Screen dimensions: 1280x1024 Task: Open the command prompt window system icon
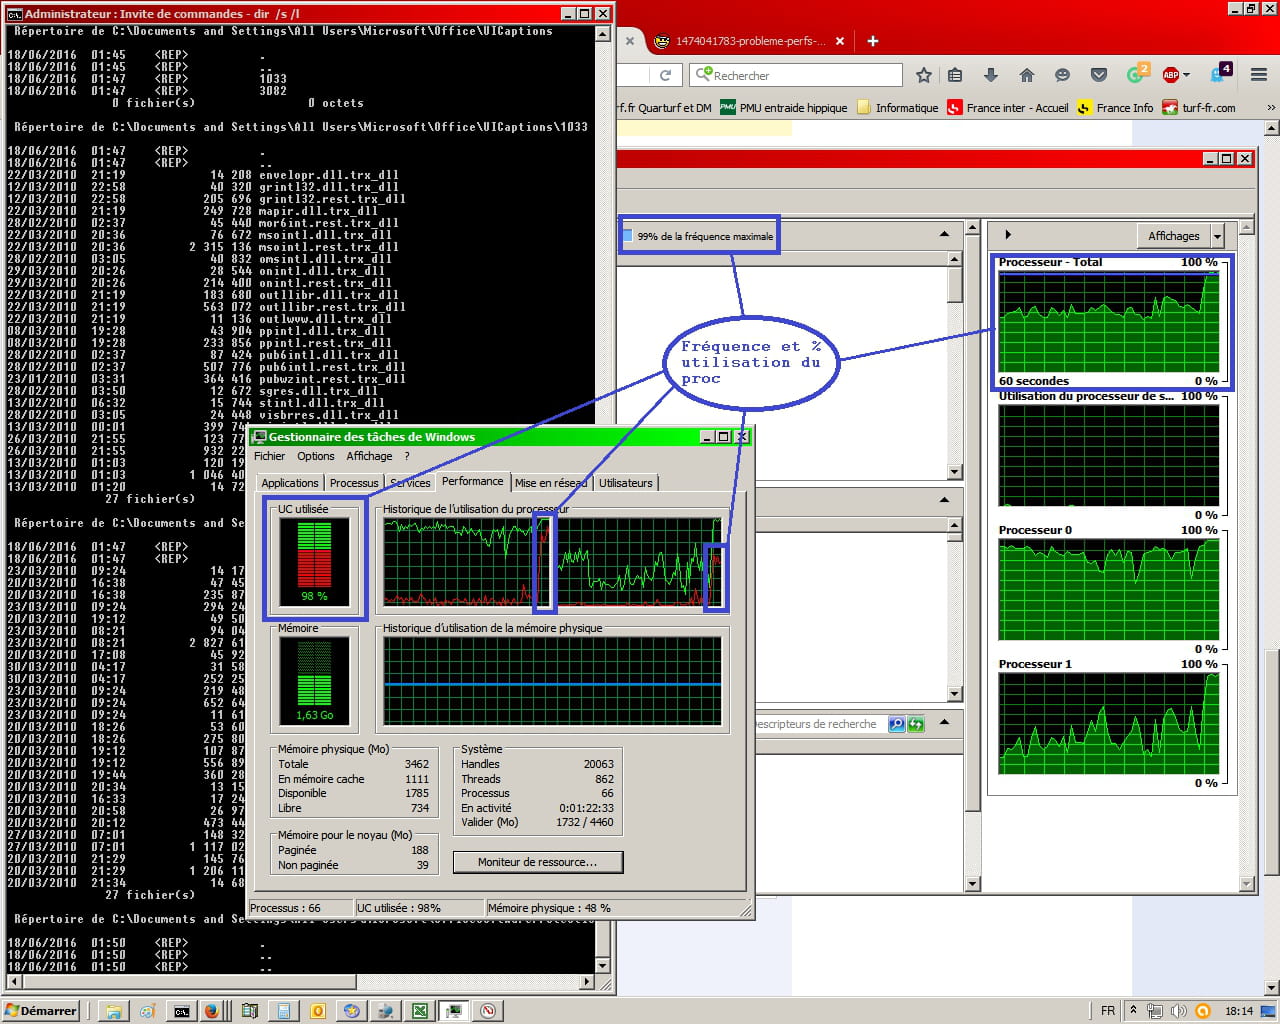[x=15, y=14]
